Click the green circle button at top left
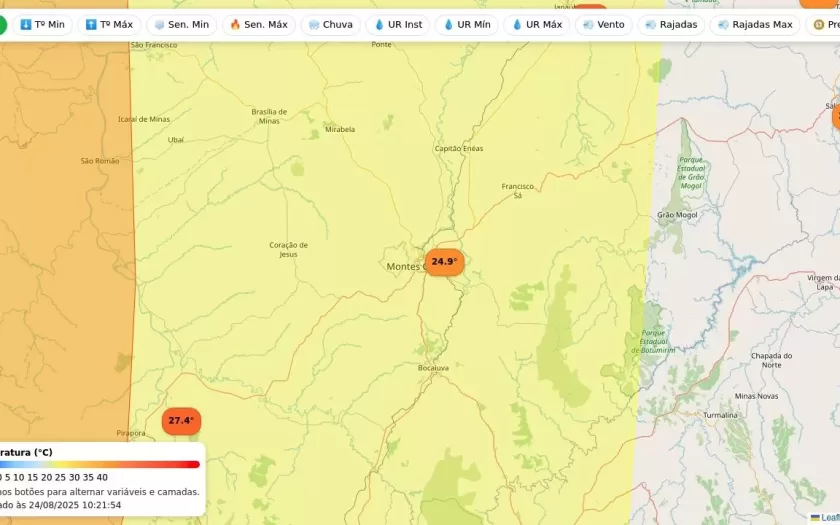Viewport: 840px width, 525px height. point(2,24)
